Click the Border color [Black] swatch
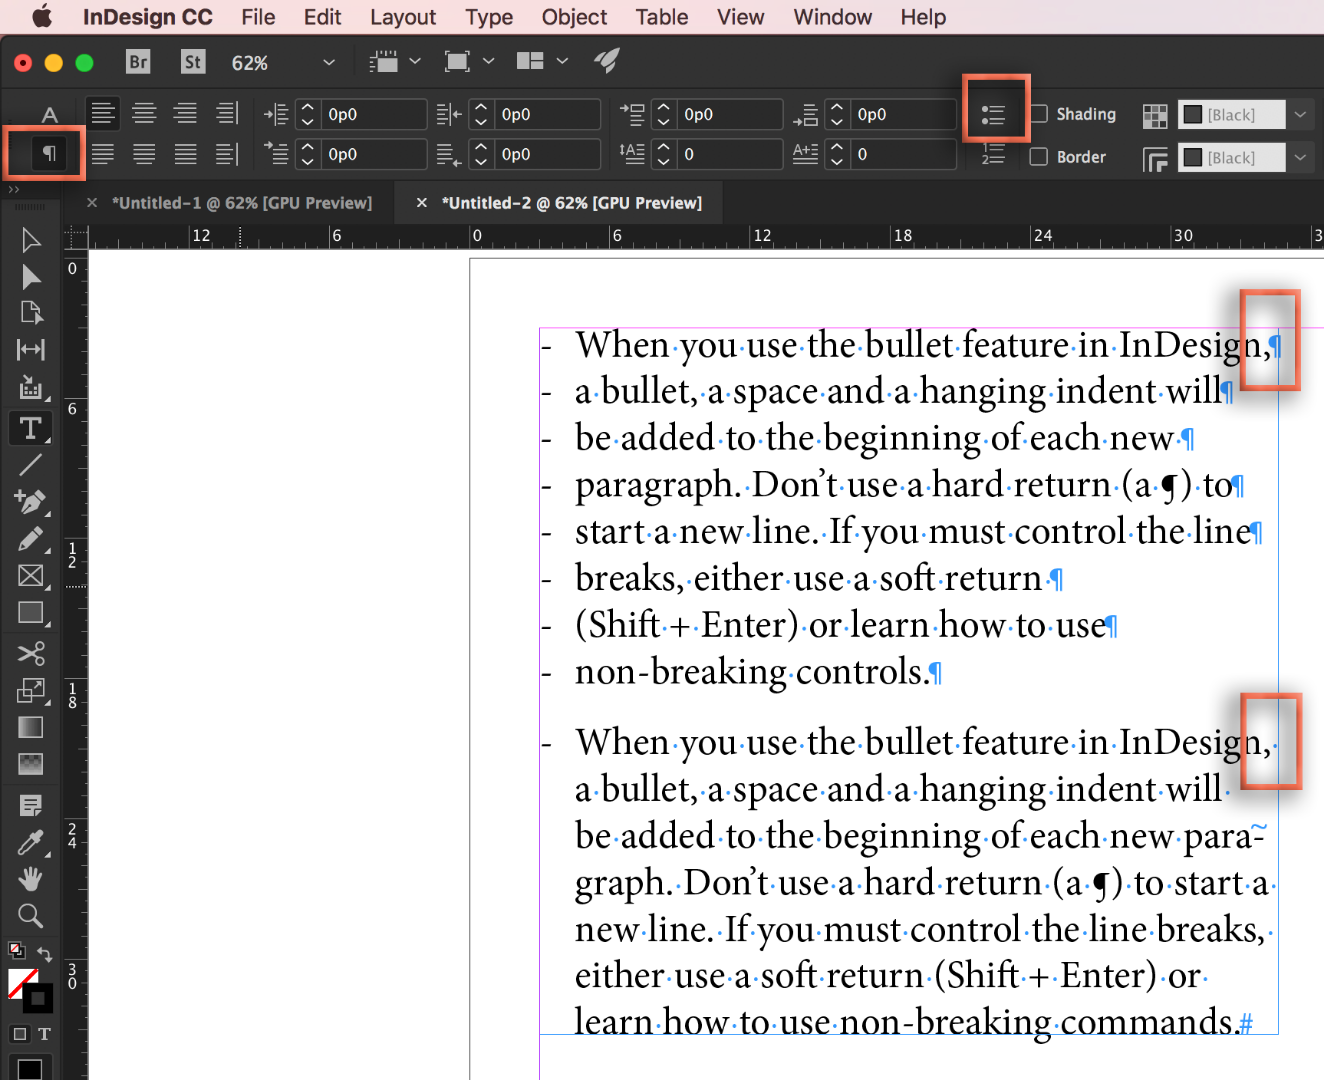This screenshot has width=1324, height=1080. [x=1231, y=157]
